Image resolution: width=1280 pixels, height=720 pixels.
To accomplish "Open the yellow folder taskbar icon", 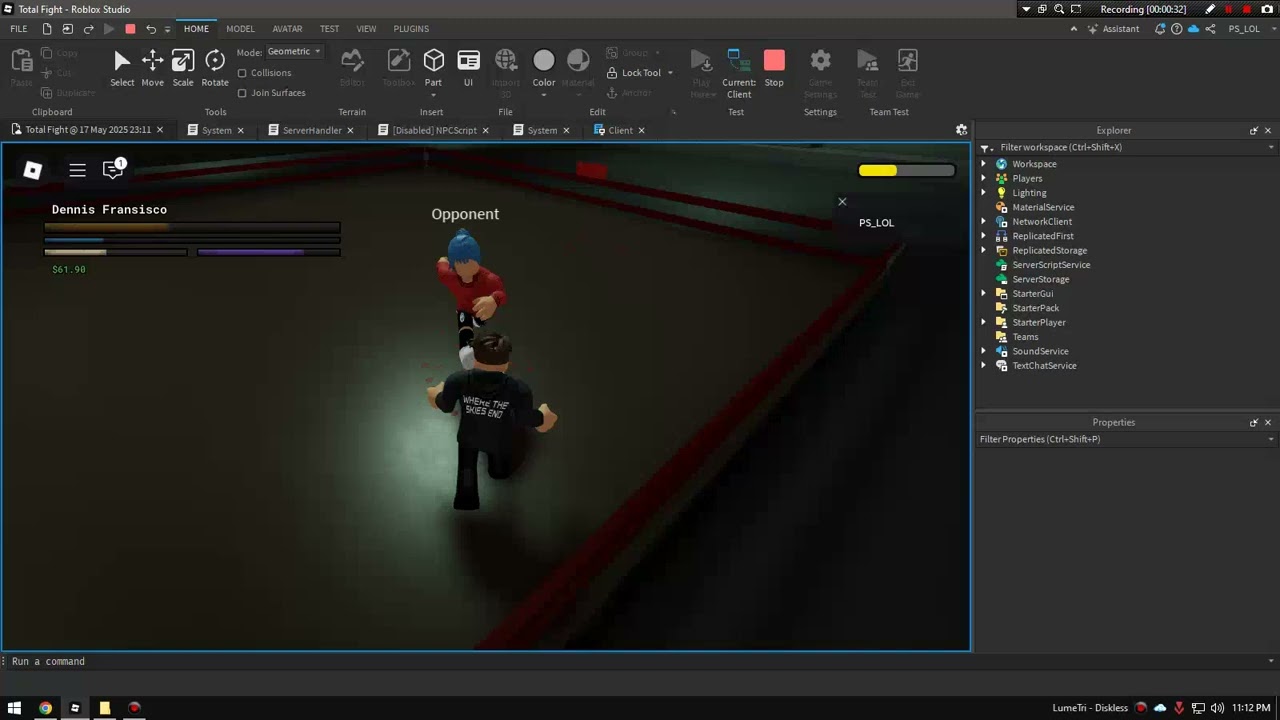I will tap(104, 708).
